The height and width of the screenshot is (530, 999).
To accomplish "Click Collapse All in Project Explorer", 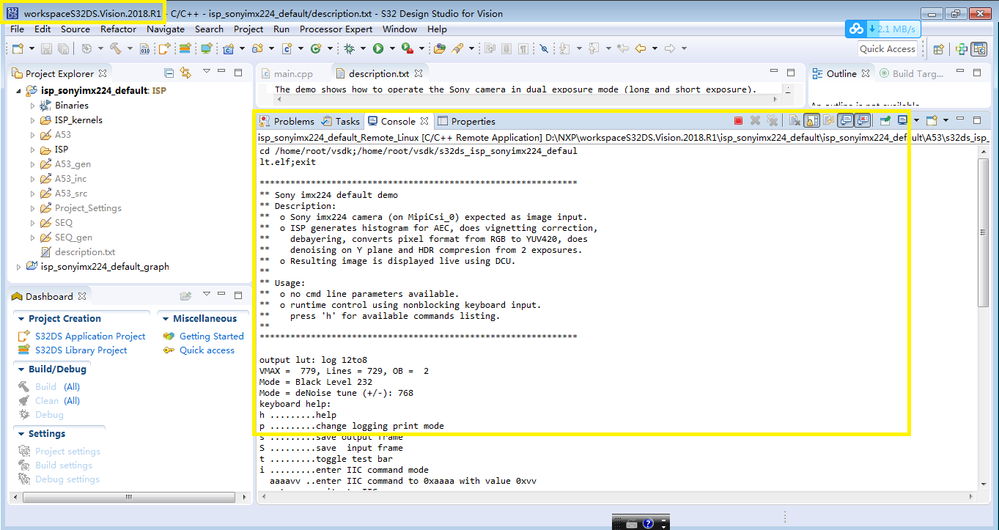I will (169, 73).
